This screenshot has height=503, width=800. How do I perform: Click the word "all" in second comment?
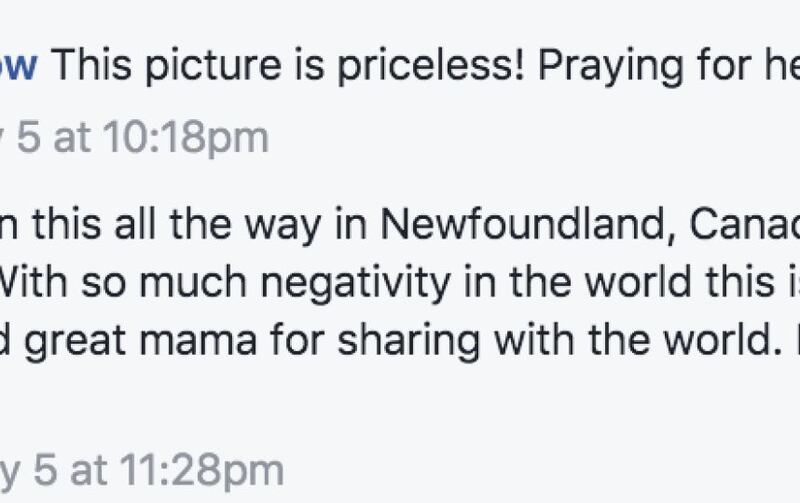135,225
